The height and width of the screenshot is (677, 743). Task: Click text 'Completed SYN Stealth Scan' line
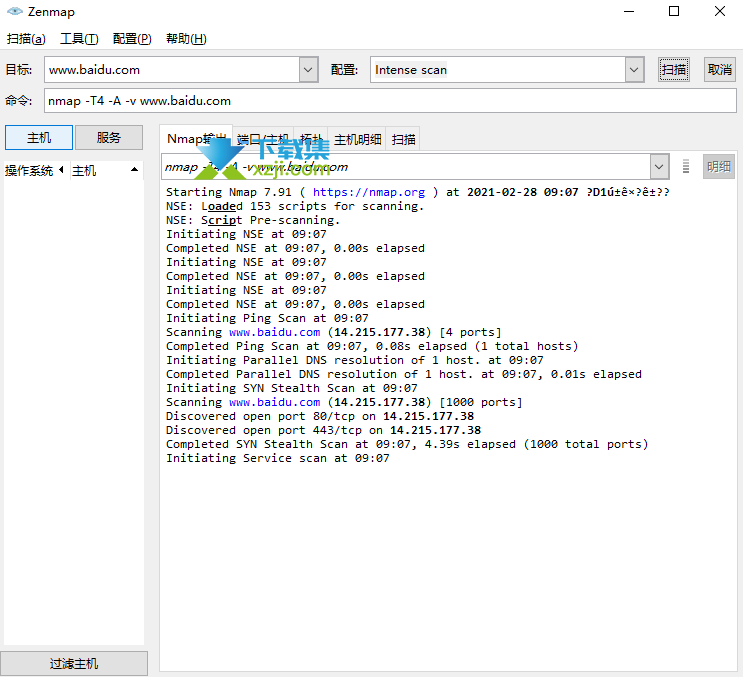point(407,444)
